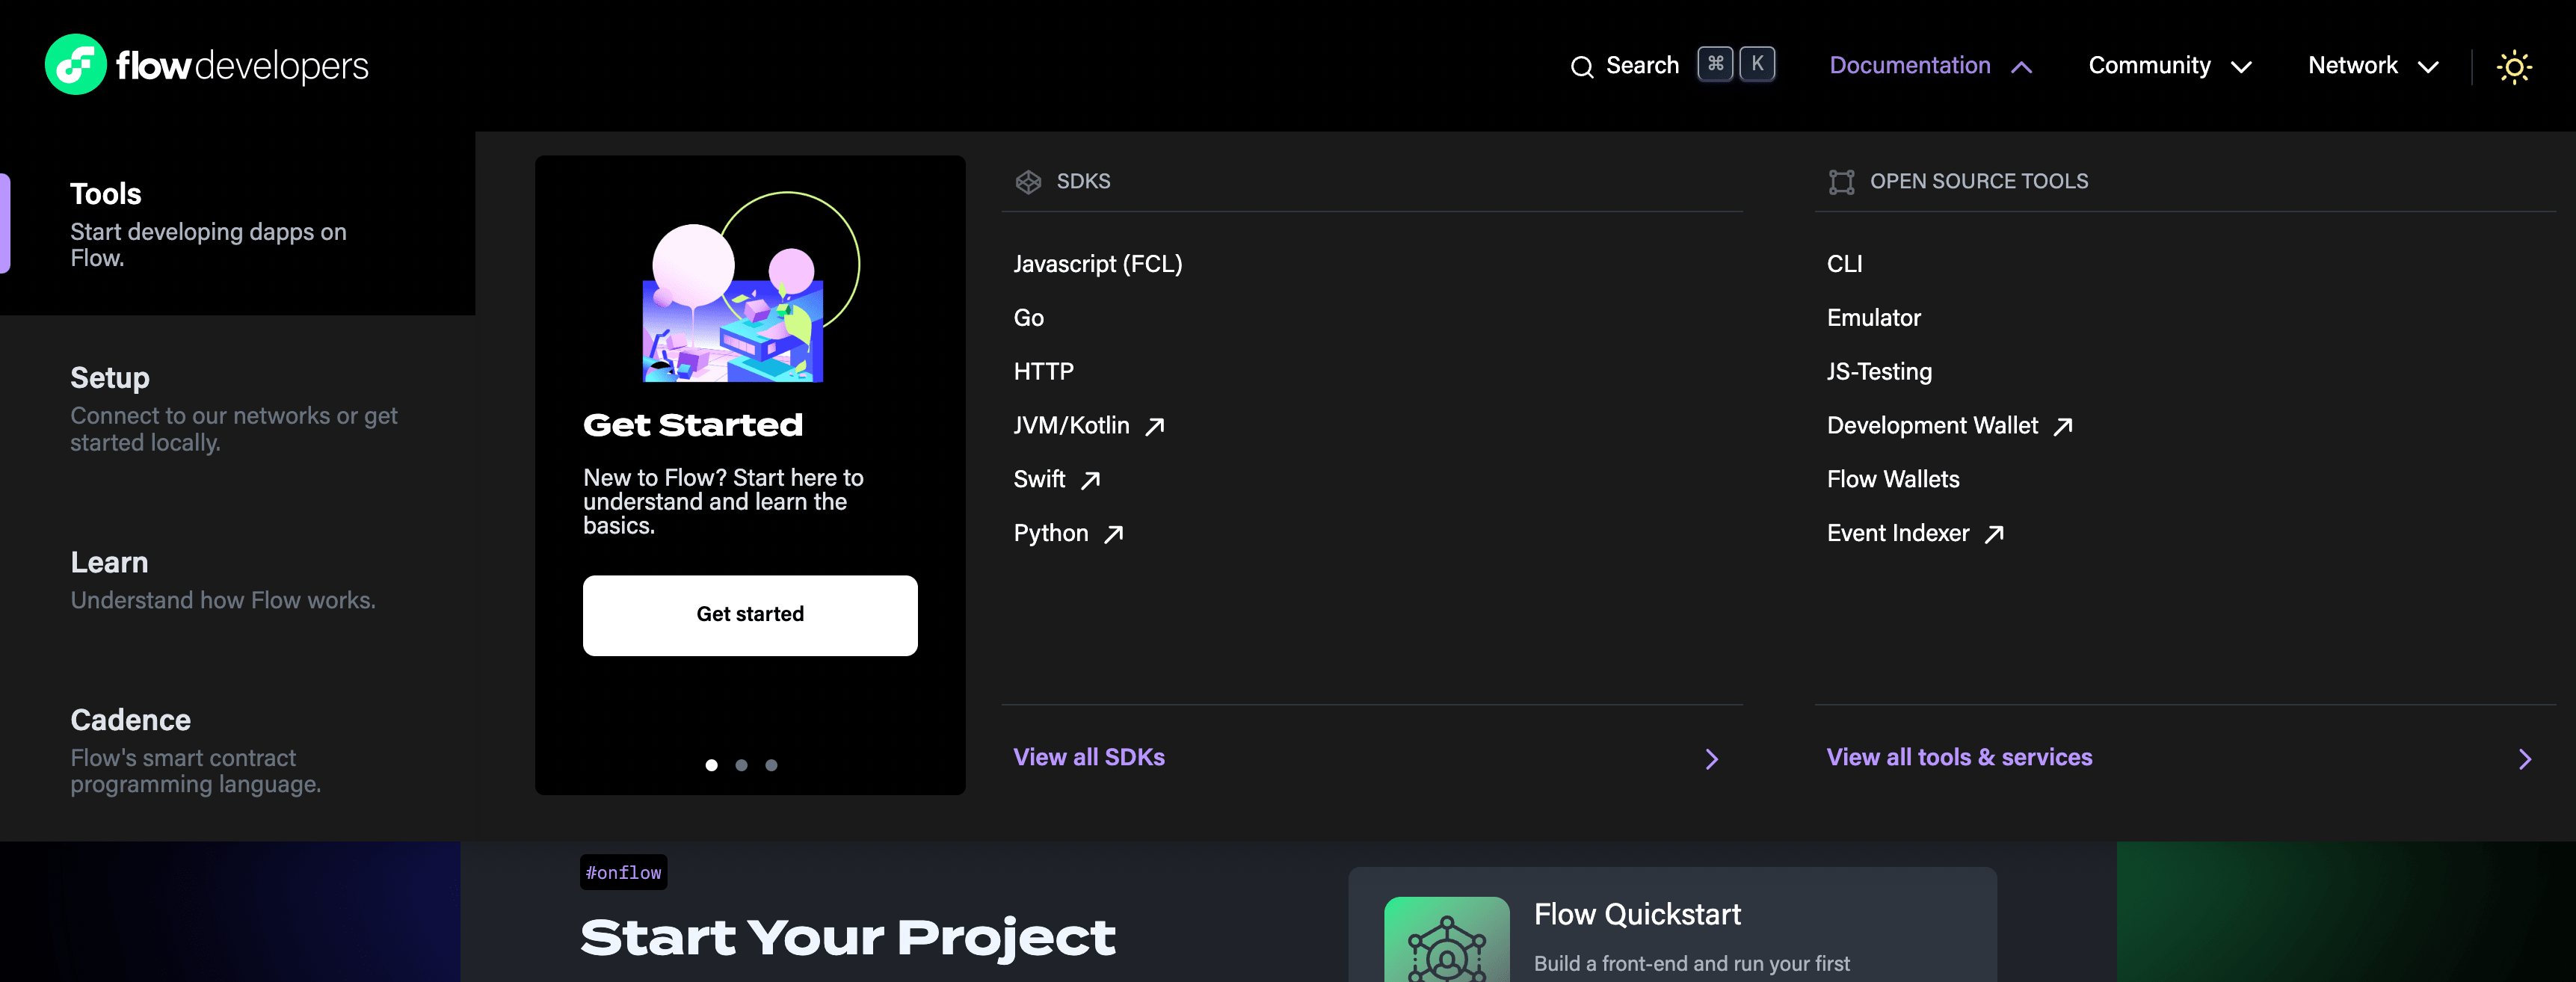2576x982 pixels.
Task: Open the Javascript (FCL) SDK link
Action: pyautogui.click(x=1097, y=264)
